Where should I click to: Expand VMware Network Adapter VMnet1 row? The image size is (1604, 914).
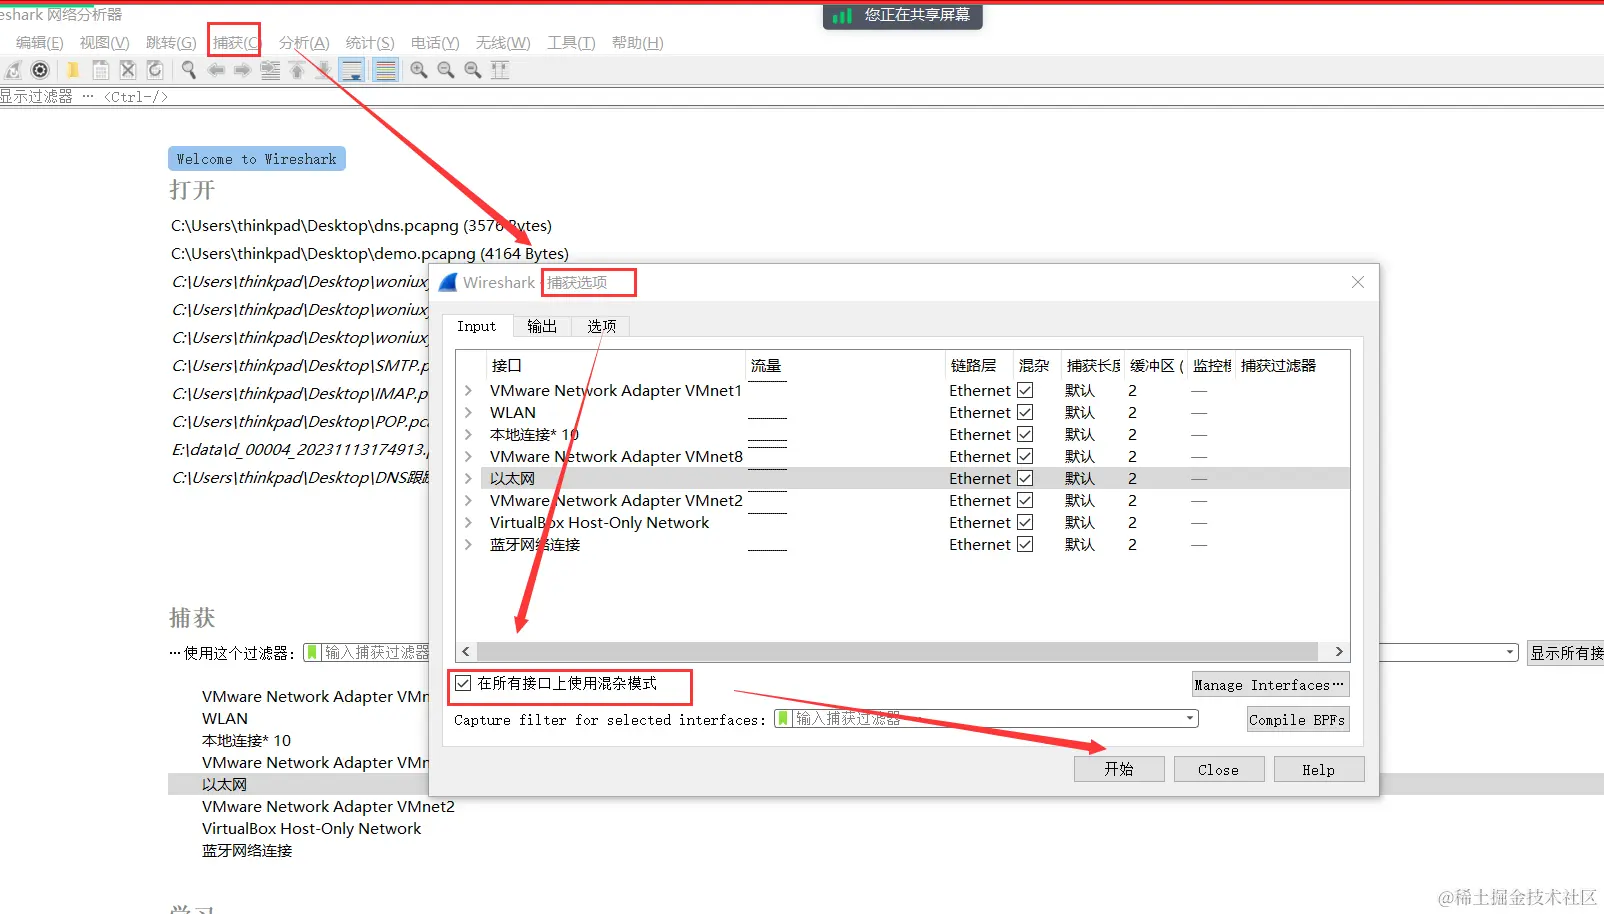[x=468, y=390]
